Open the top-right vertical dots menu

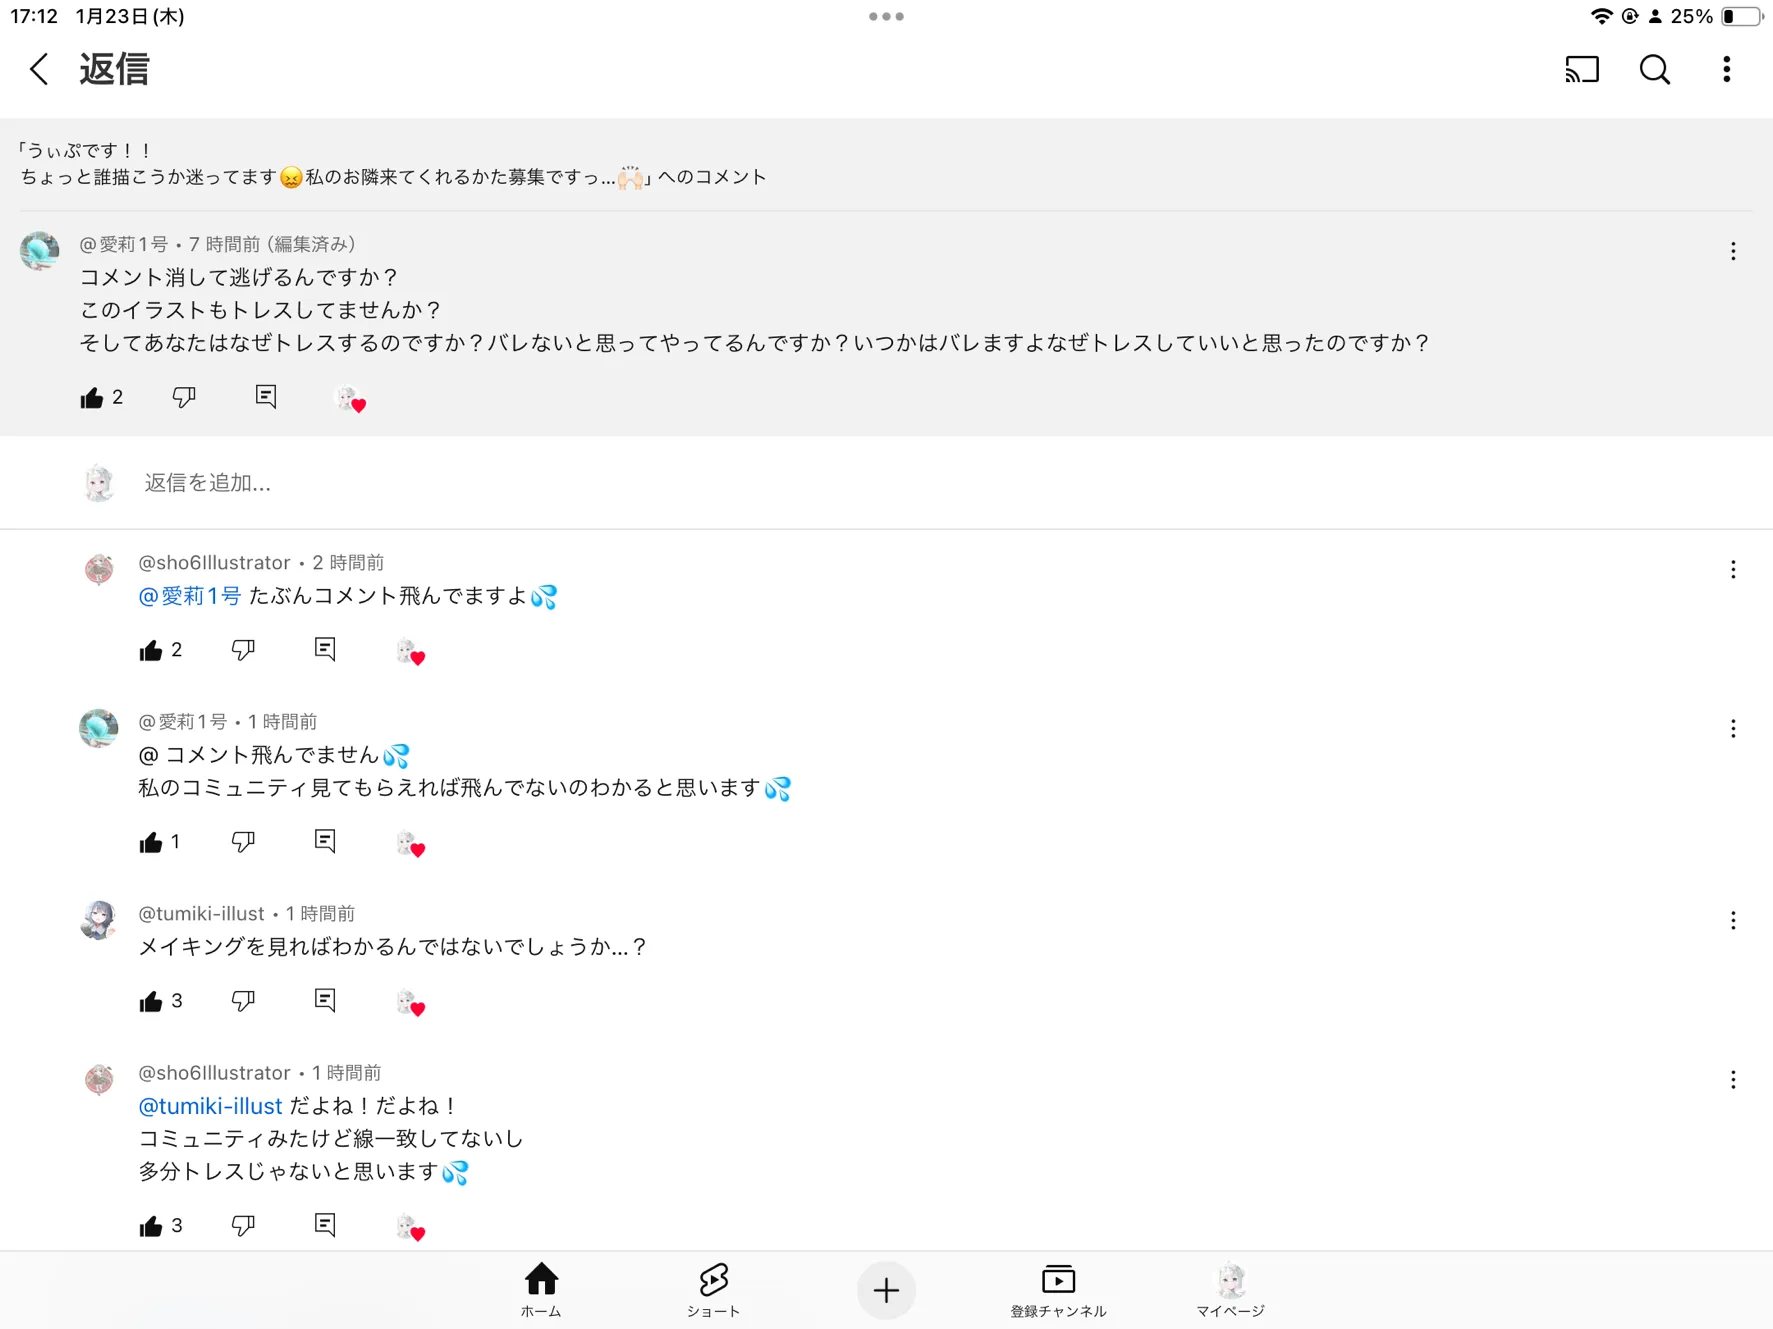pos(1727,69)
